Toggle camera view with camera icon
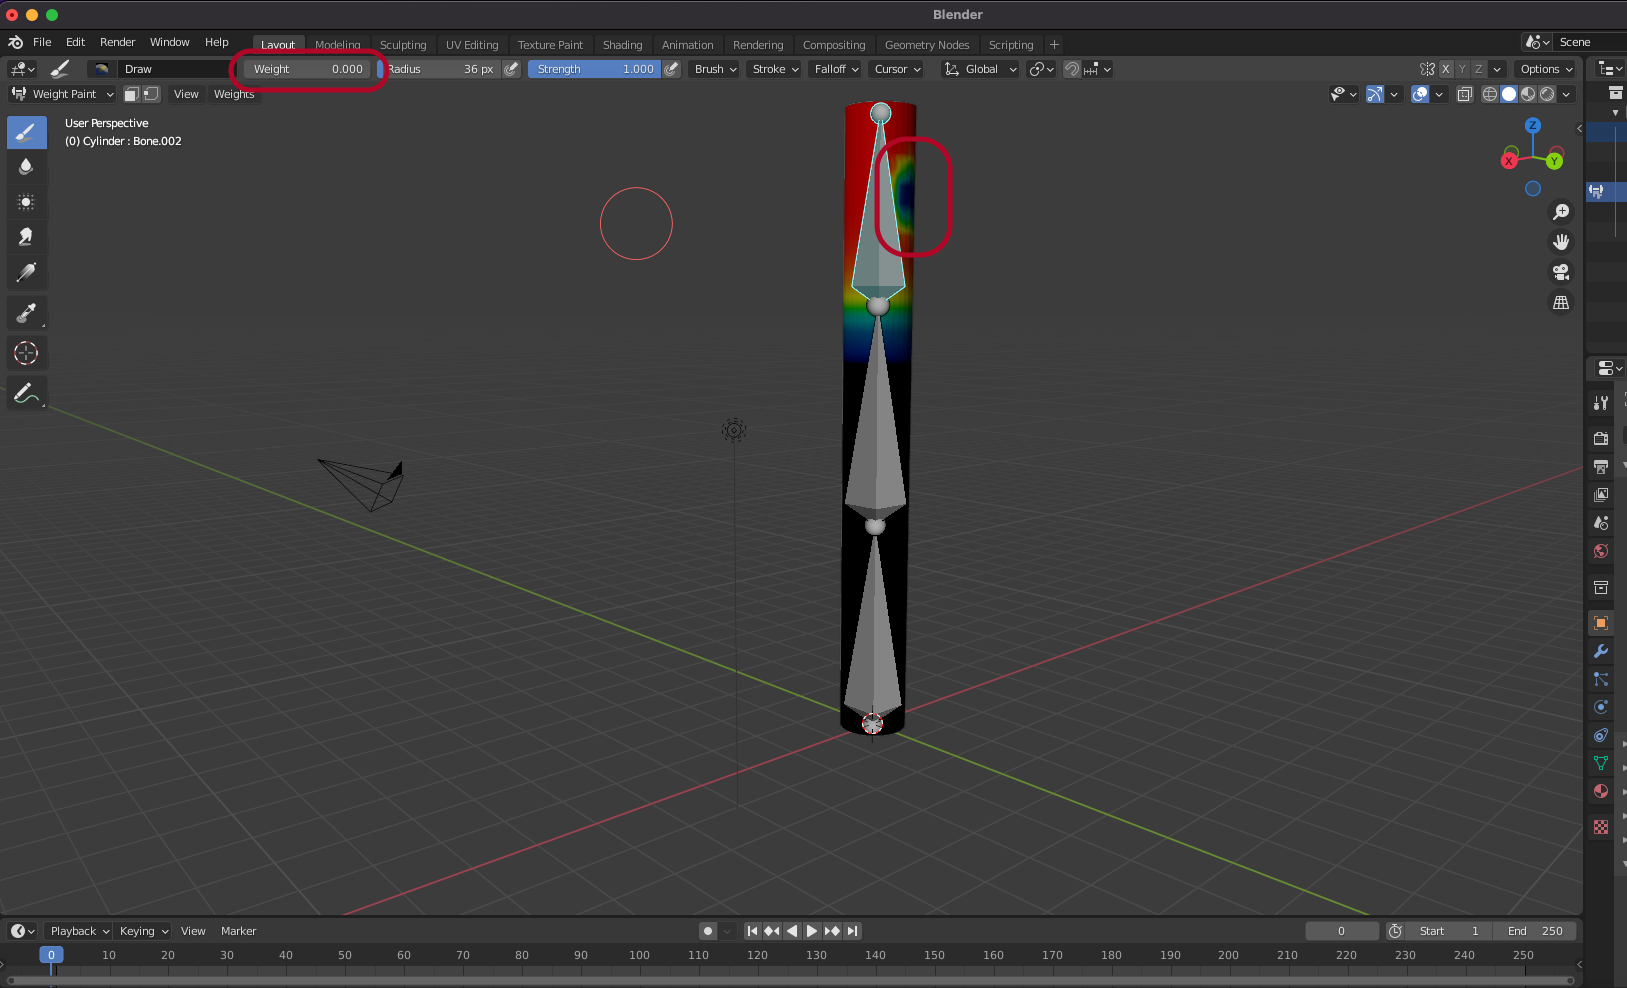The height and width of the screenshot is (988, 1627). (x=1560, y=272)
